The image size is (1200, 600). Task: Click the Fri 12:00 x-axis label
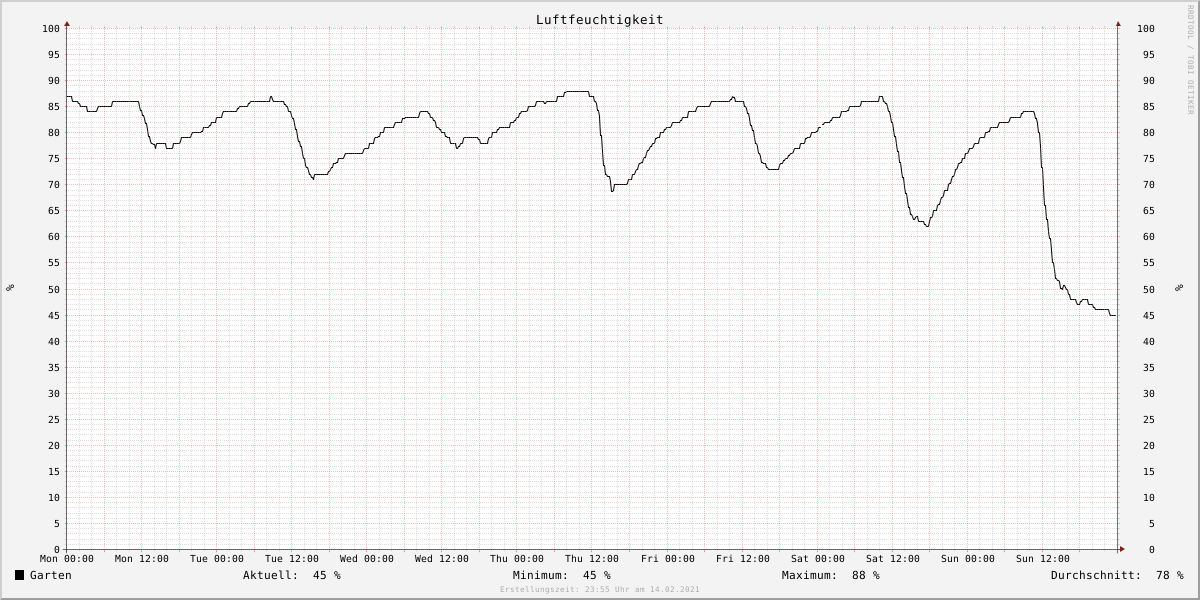(x=743, y=559)
